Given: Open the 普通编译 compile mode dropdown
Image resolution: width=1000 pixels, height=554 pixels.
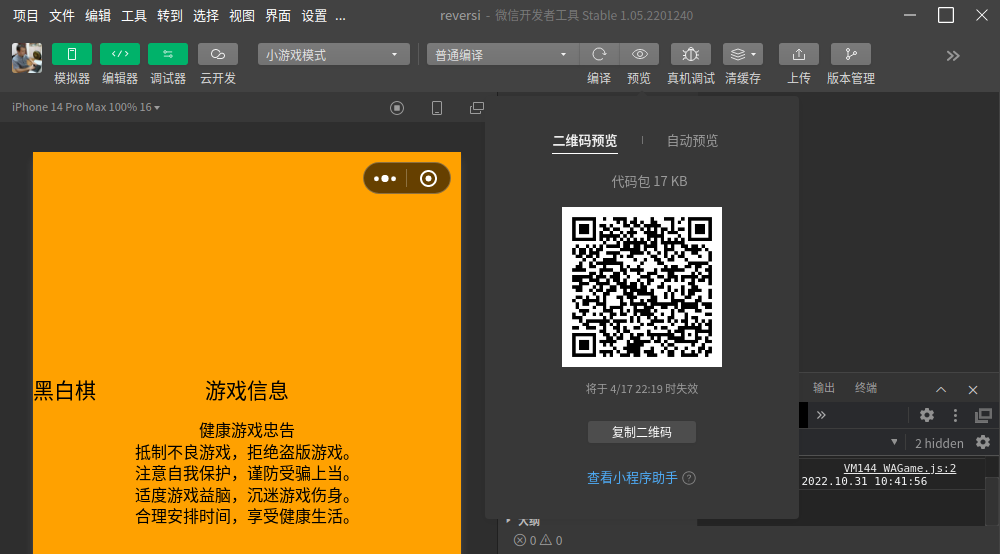Looking at the screenshot, I should tap(503, 54).
